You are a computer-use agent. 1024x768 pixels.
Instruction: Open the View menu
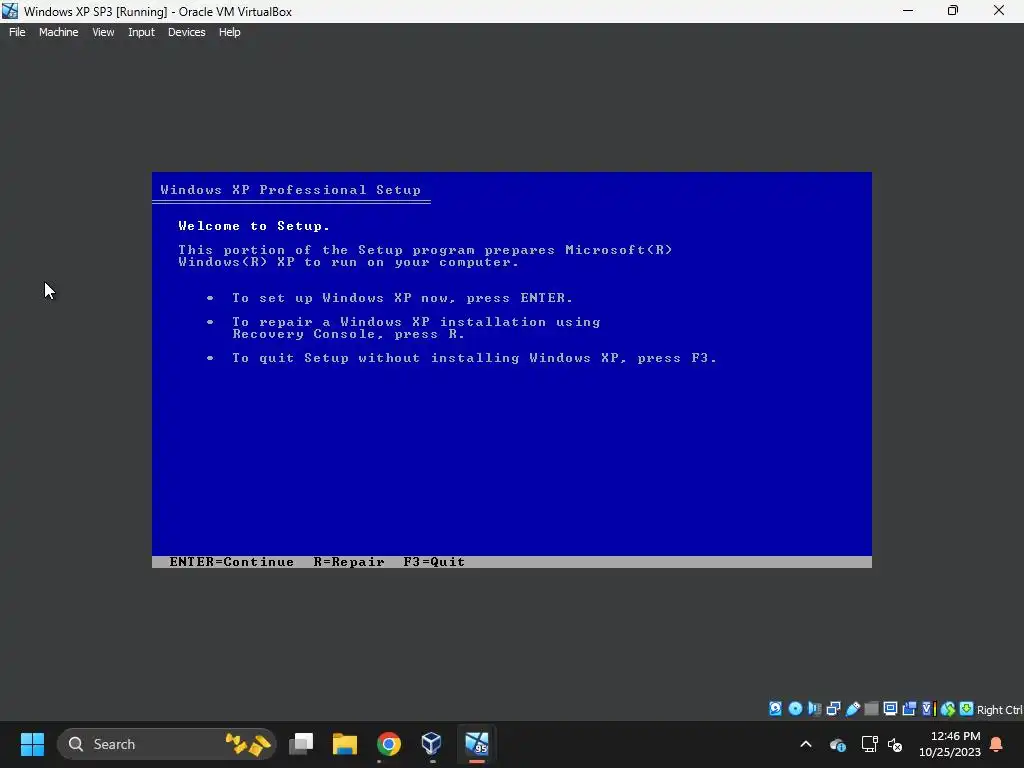tap(103, 32)
